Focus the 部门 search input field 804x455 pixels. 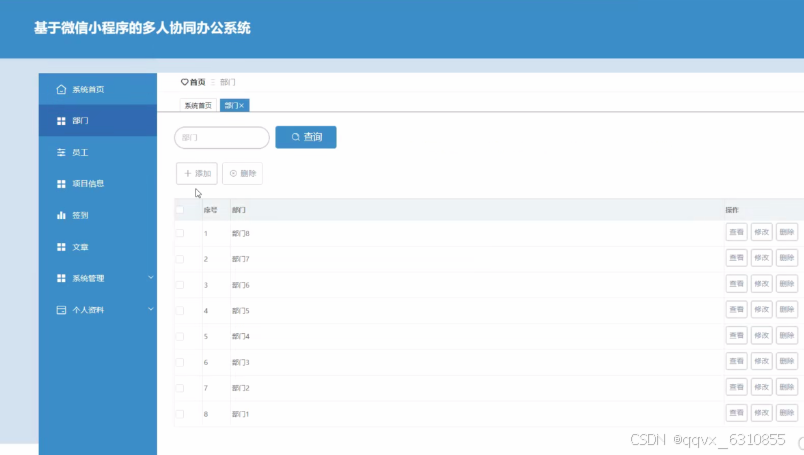coord(222,137)
